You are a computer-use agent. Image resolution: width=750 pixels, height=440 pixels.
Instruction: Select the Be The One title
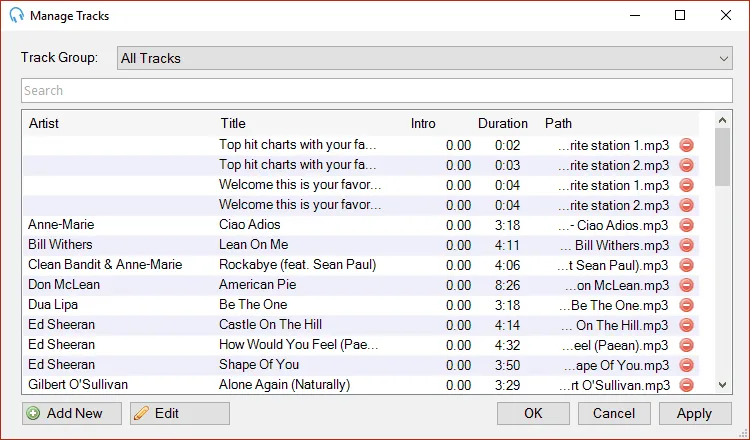pyautogui.click(x=253, y=305)
